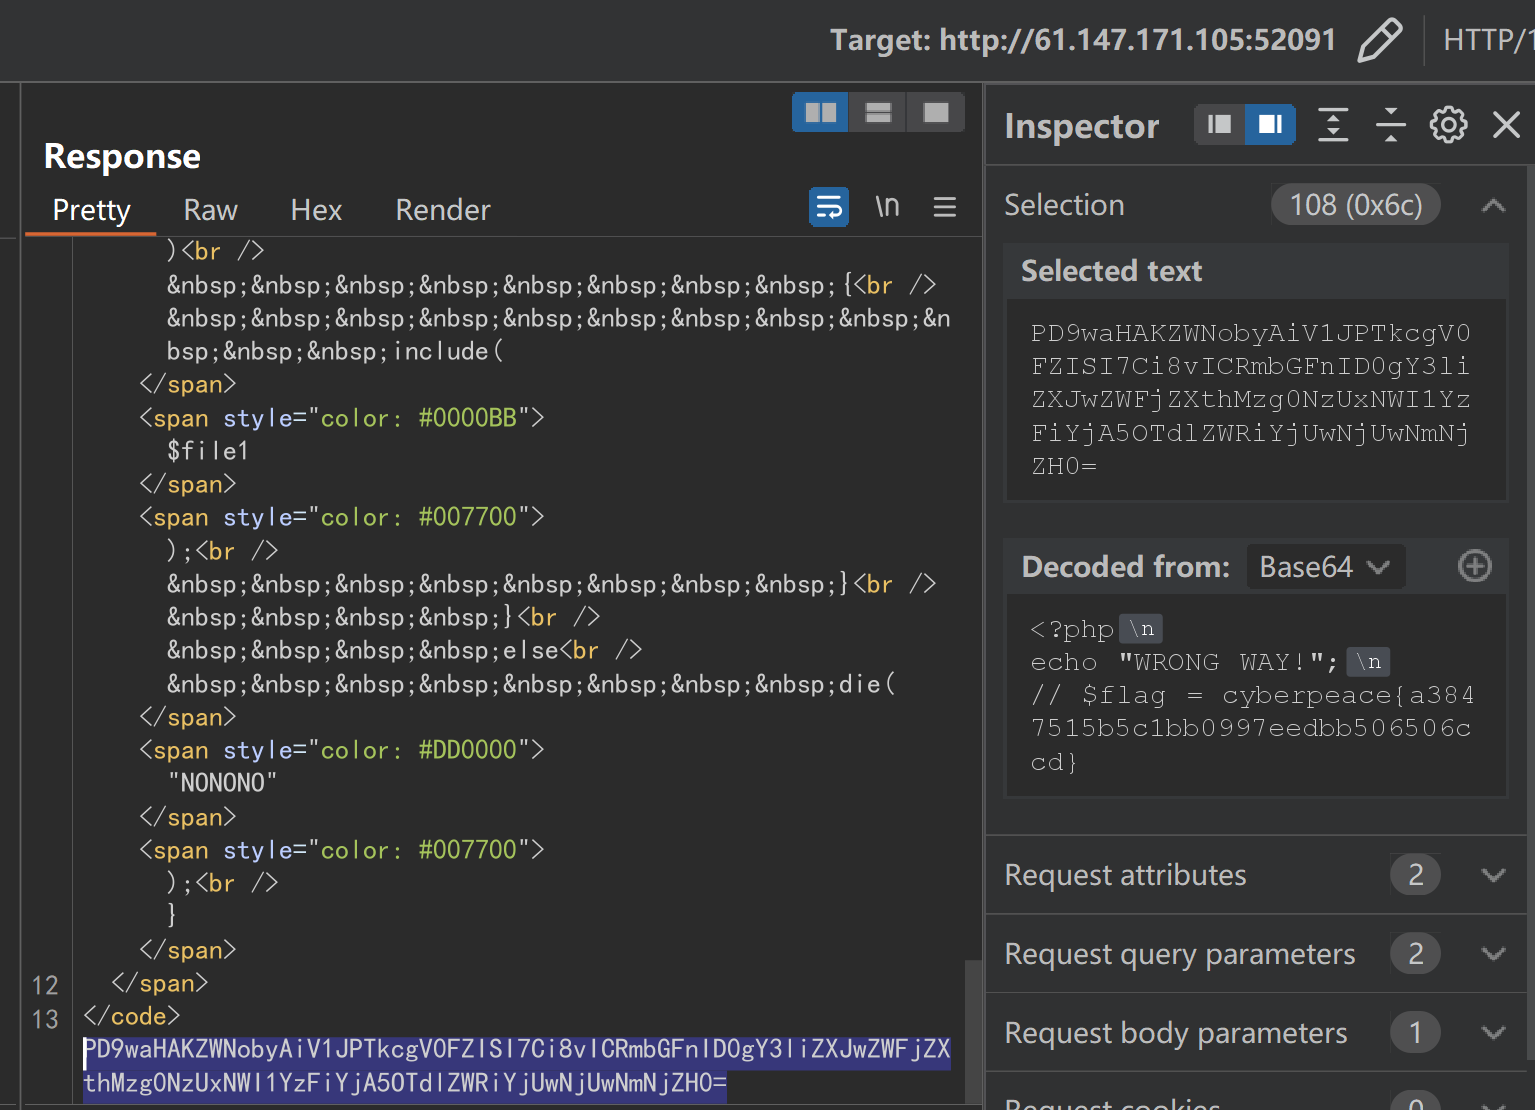
Task: Toggle word wrap in response view
Action: pos(829,207)
